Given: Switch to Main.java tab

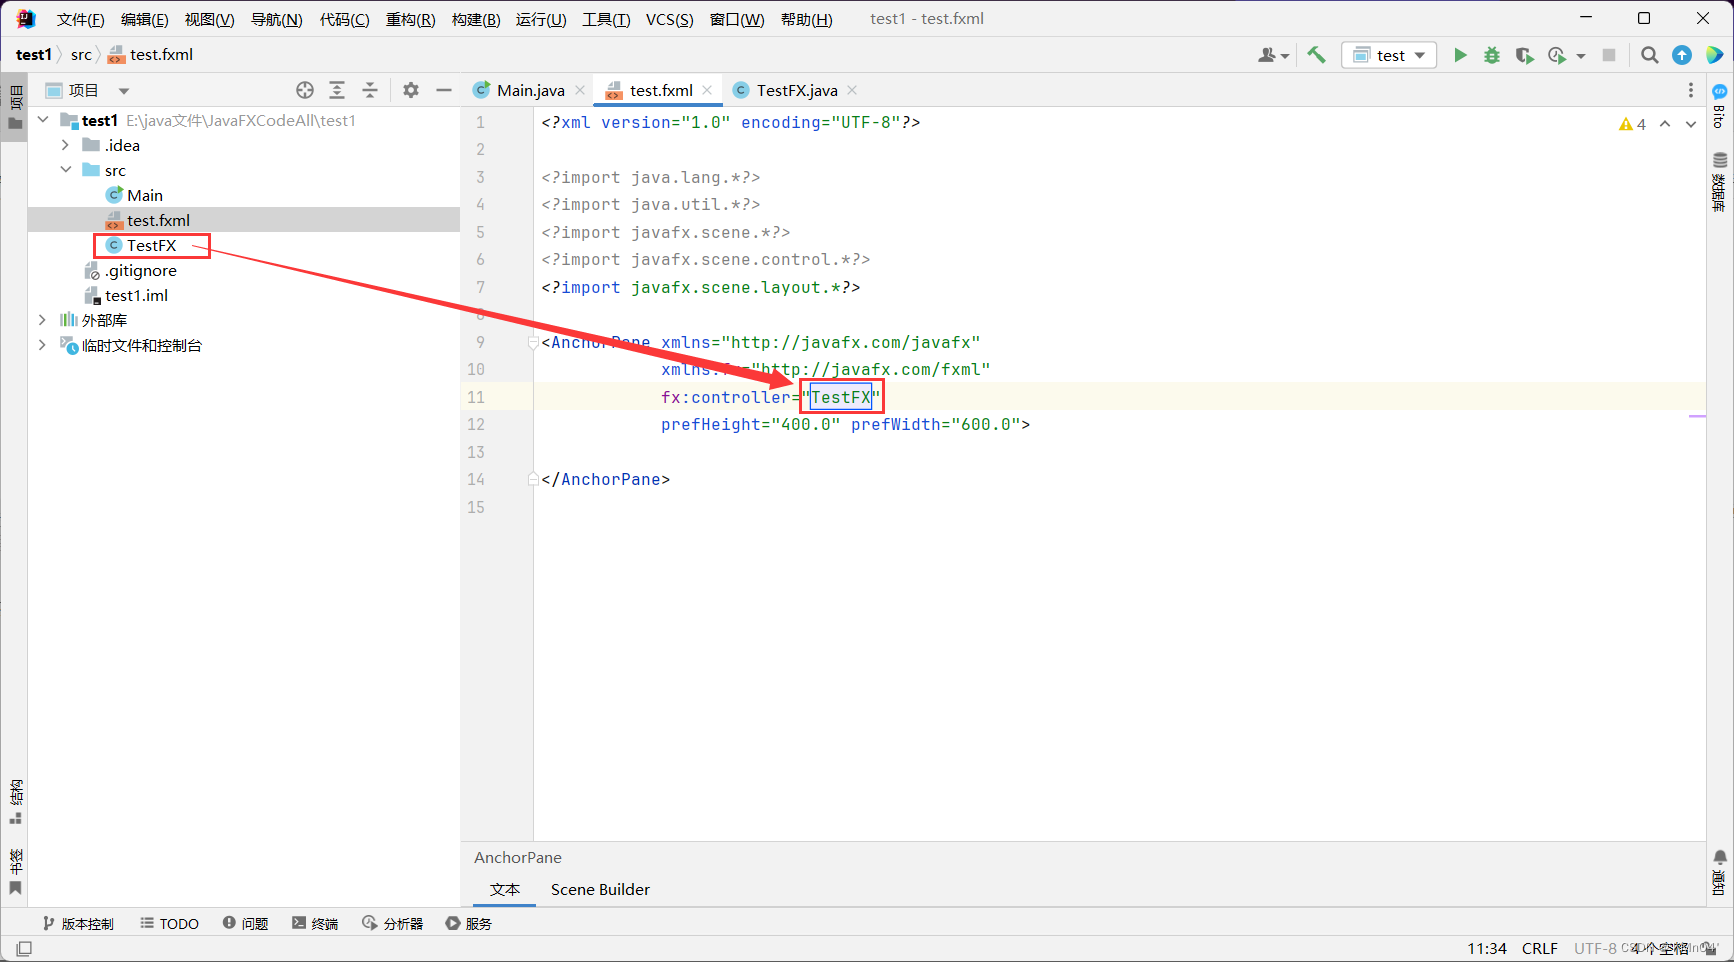Looking at the screenshot, I should (530, 90).
